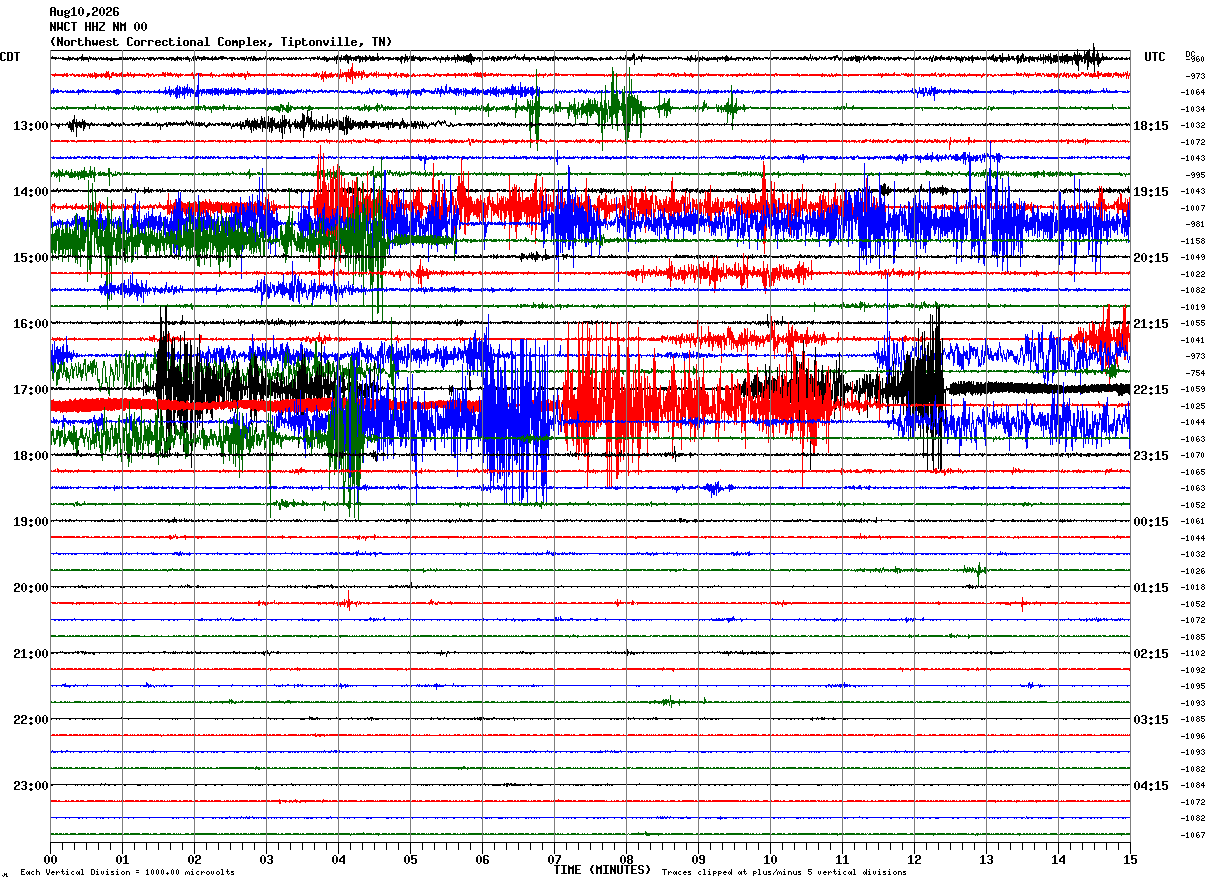The height and width of the screenshot is (886, 1210).
Task: Click the 22:15 UTC time label
Action: click(x=1151, y=390)
